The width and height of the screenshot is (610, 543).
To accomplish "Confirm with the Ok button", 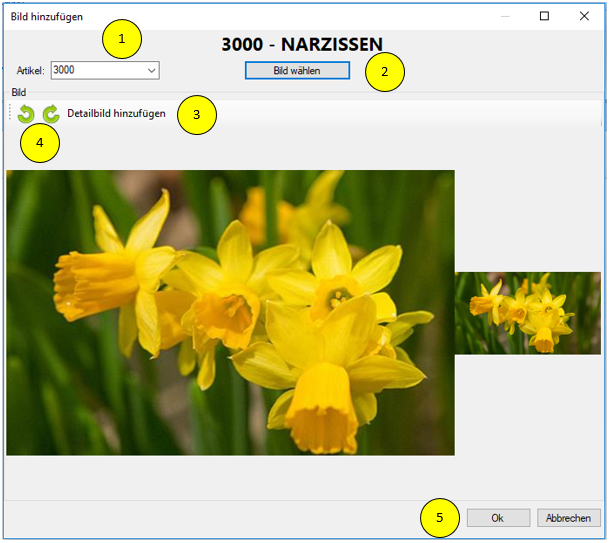I will [x=497, y=518].
